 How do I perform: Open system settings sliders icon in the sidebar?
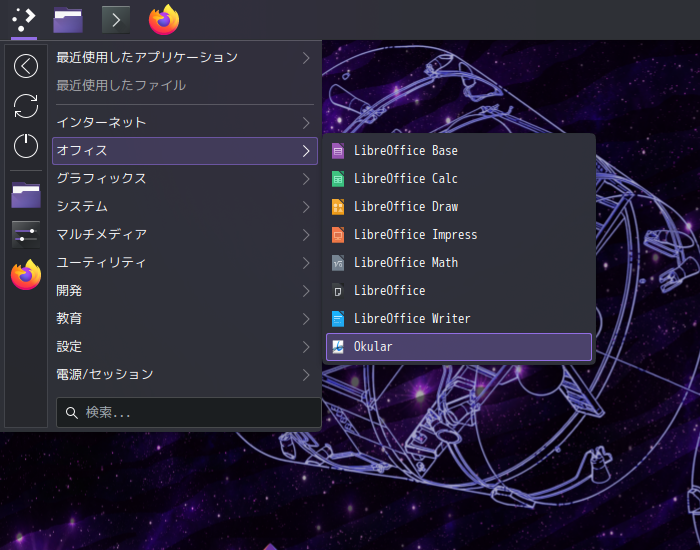click(26, 234)
